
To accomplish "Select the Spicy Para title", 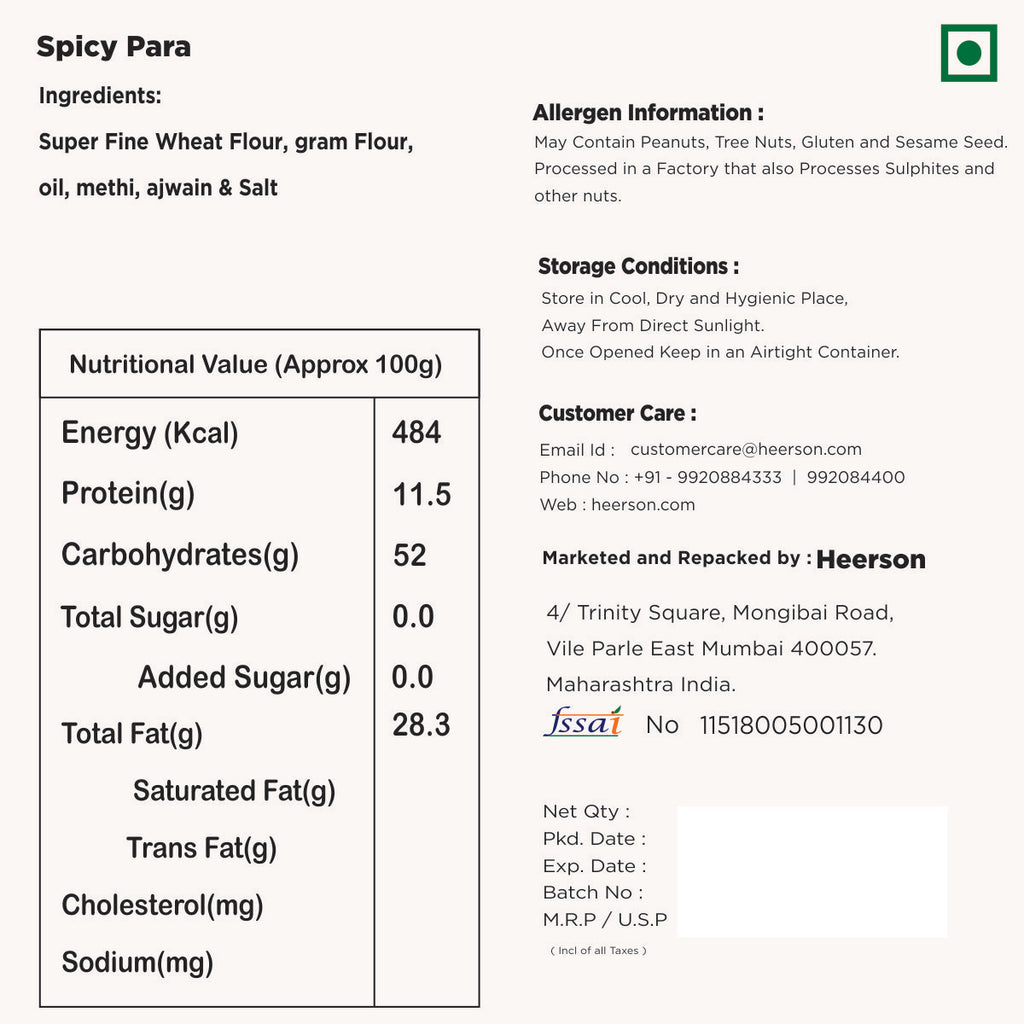I will click(x=113, y=47).
